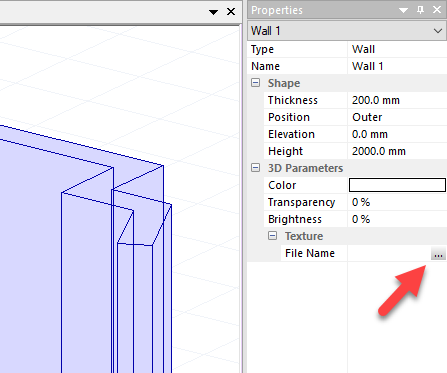This screenshot has width=447, height=373.
Task: Select the Position value Outer
Action: [397, 117]
